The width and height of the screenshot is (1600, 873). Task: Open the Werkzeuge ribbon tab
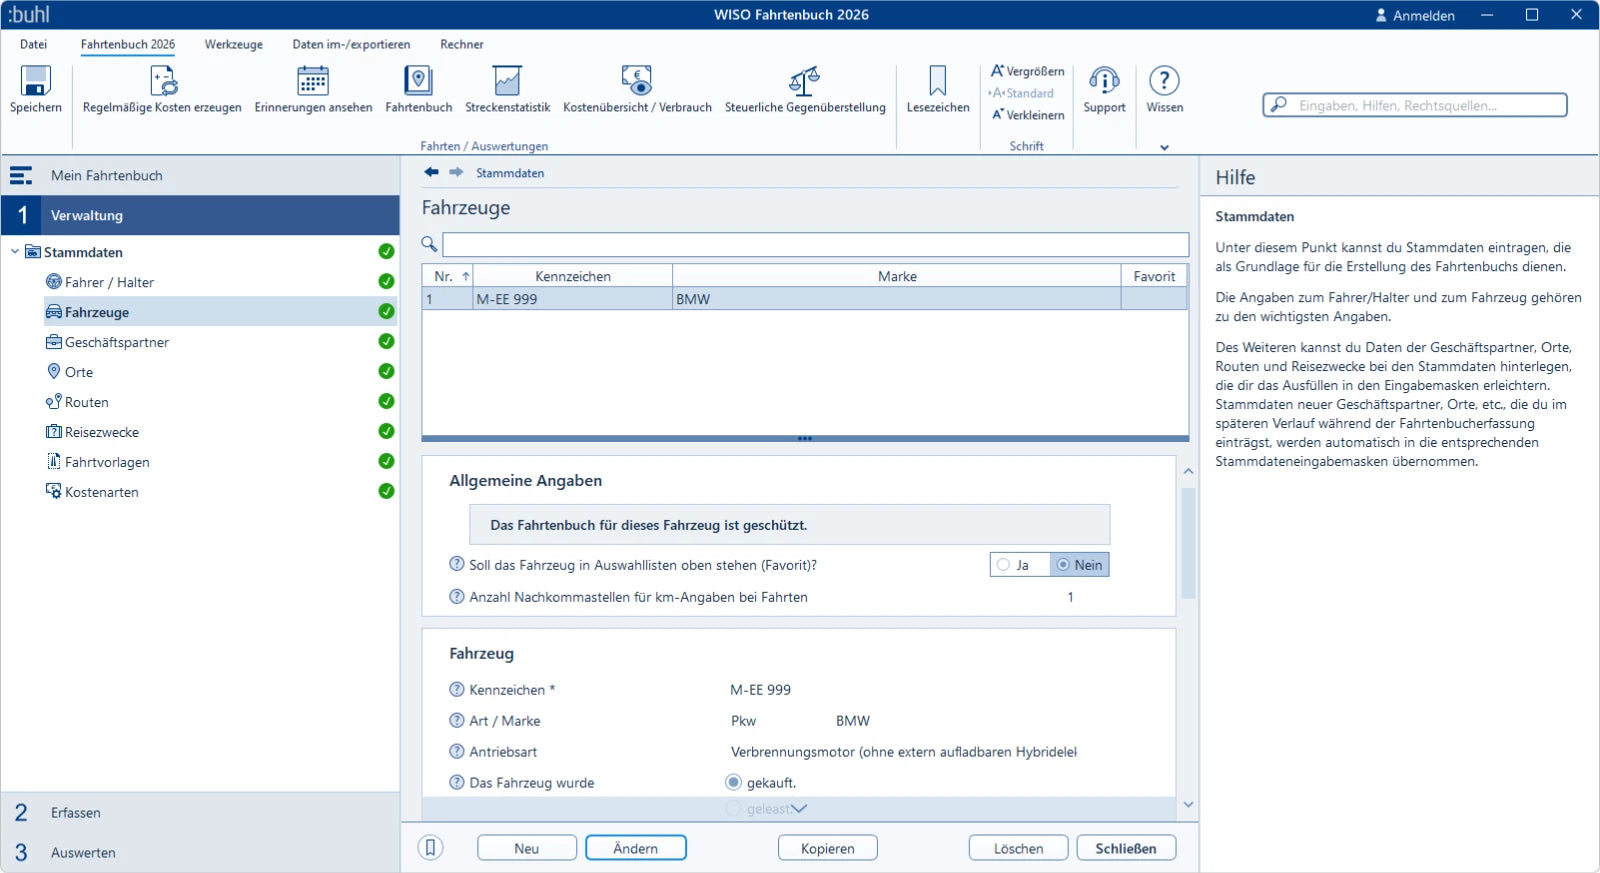234,44
